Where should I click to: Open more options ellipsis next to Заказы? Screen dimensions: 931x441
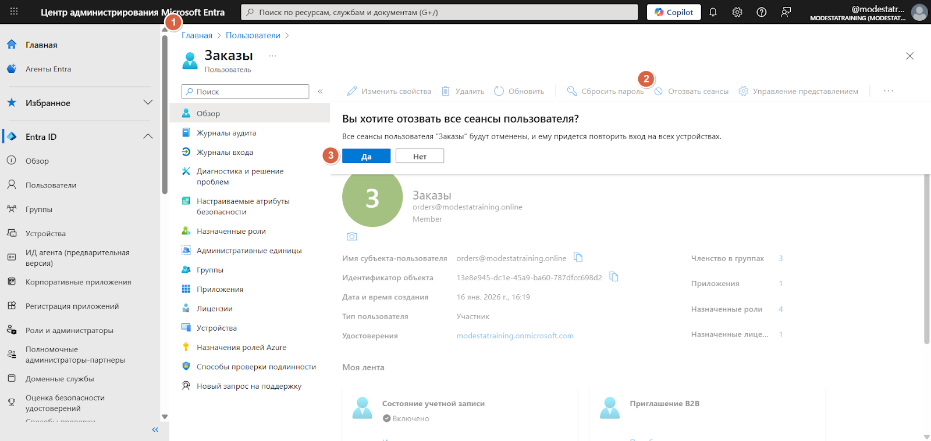tap(273, 55)
